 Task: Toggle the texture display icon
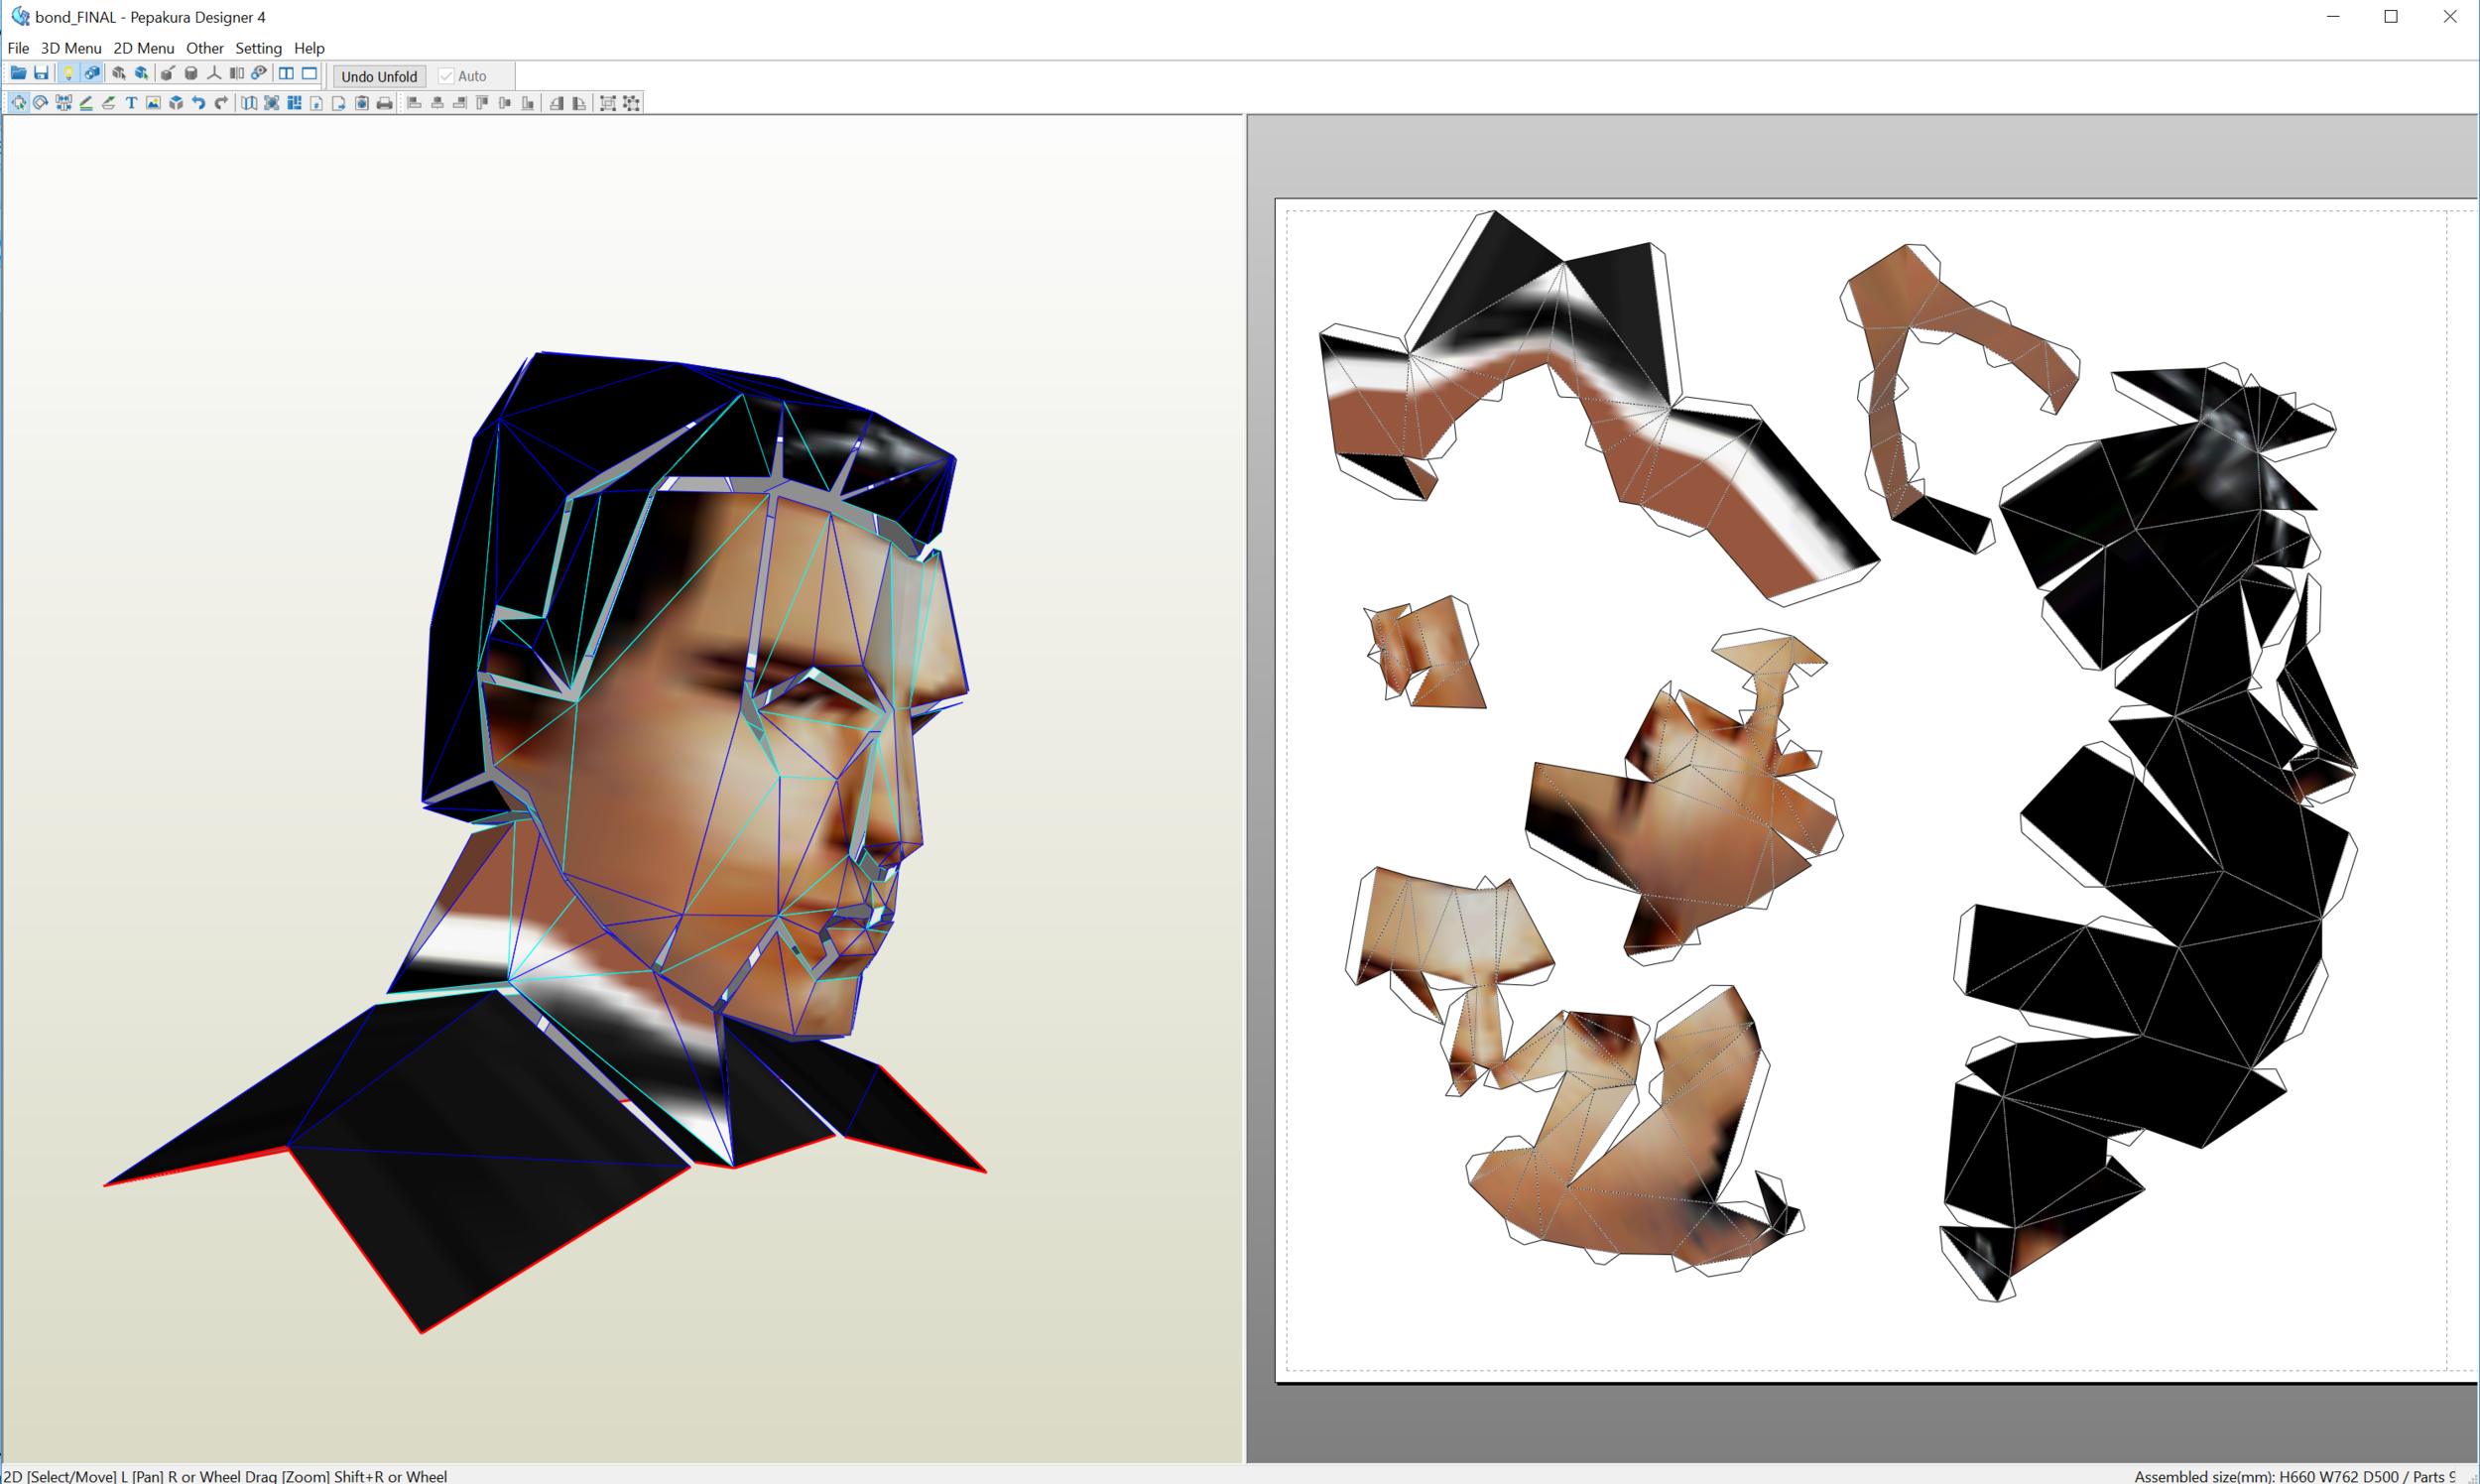[92, 74]
